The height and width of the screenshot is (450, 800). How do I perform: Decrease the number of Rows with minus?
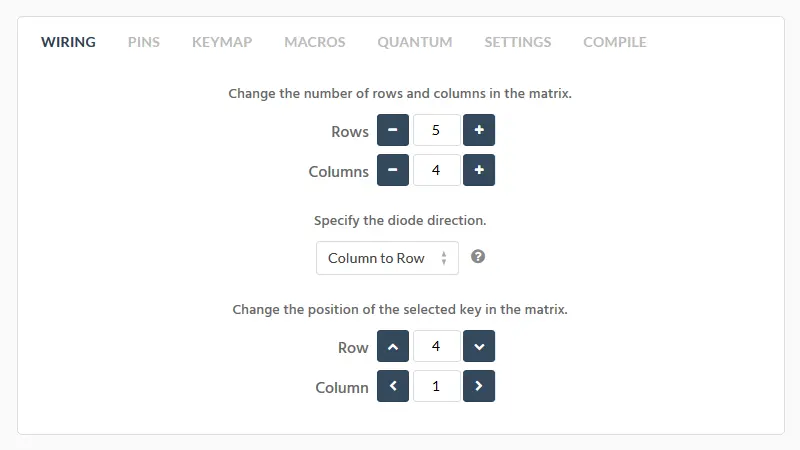(x=393, y=130)
